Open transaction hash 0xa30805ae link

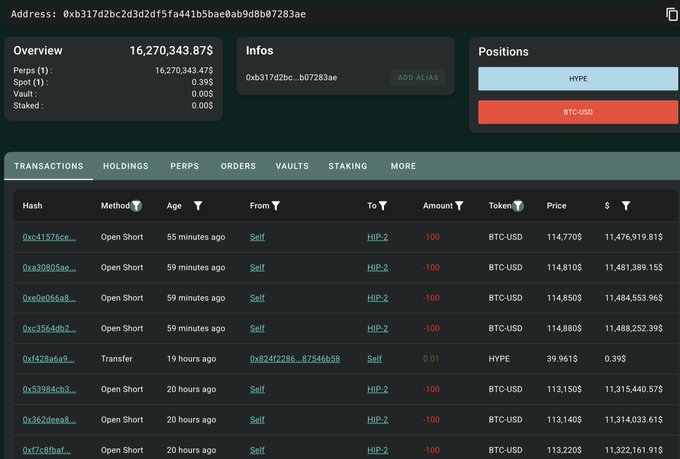48,268
